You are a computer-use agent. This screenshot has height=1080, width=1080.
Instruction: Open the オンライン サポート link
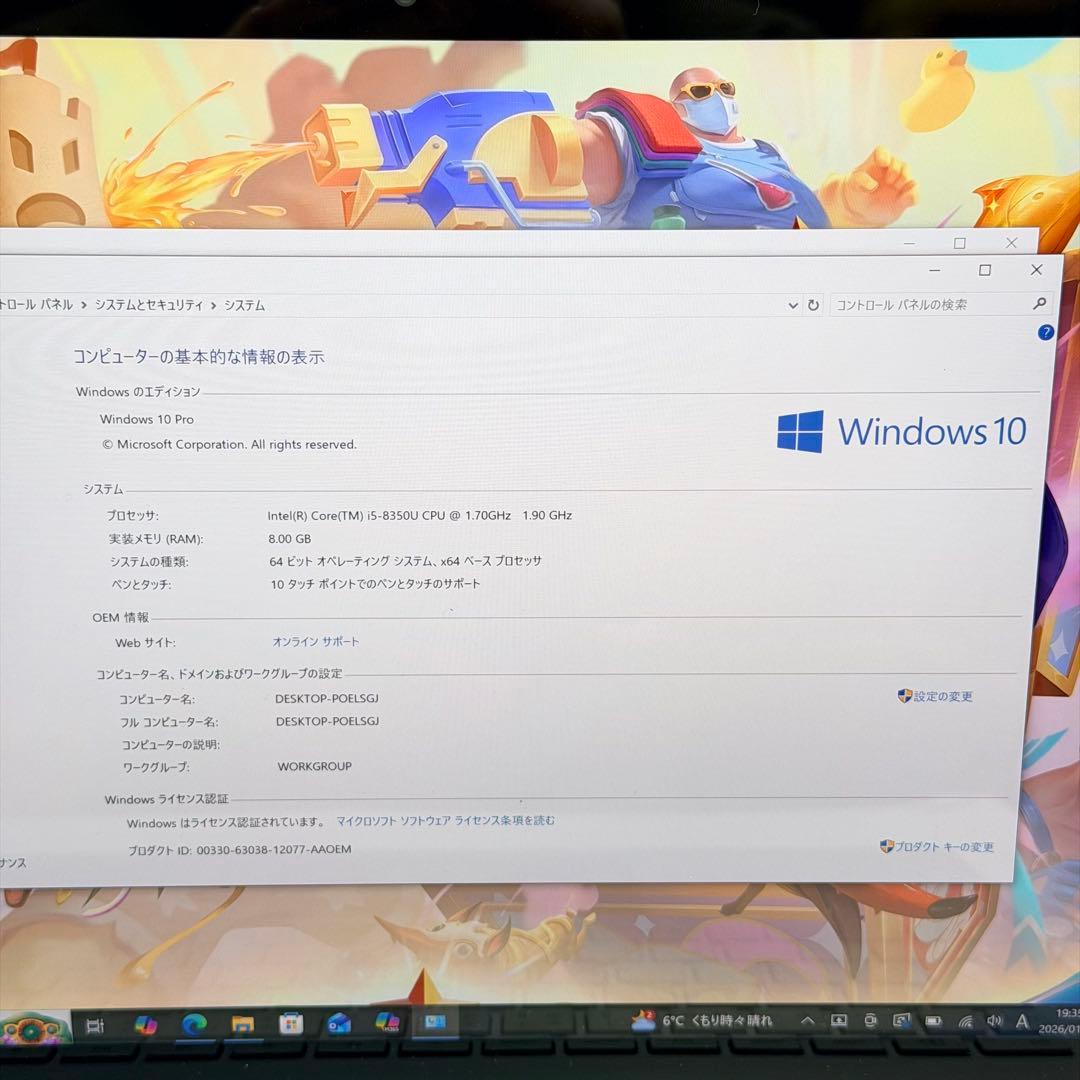[x=315, y=641]
